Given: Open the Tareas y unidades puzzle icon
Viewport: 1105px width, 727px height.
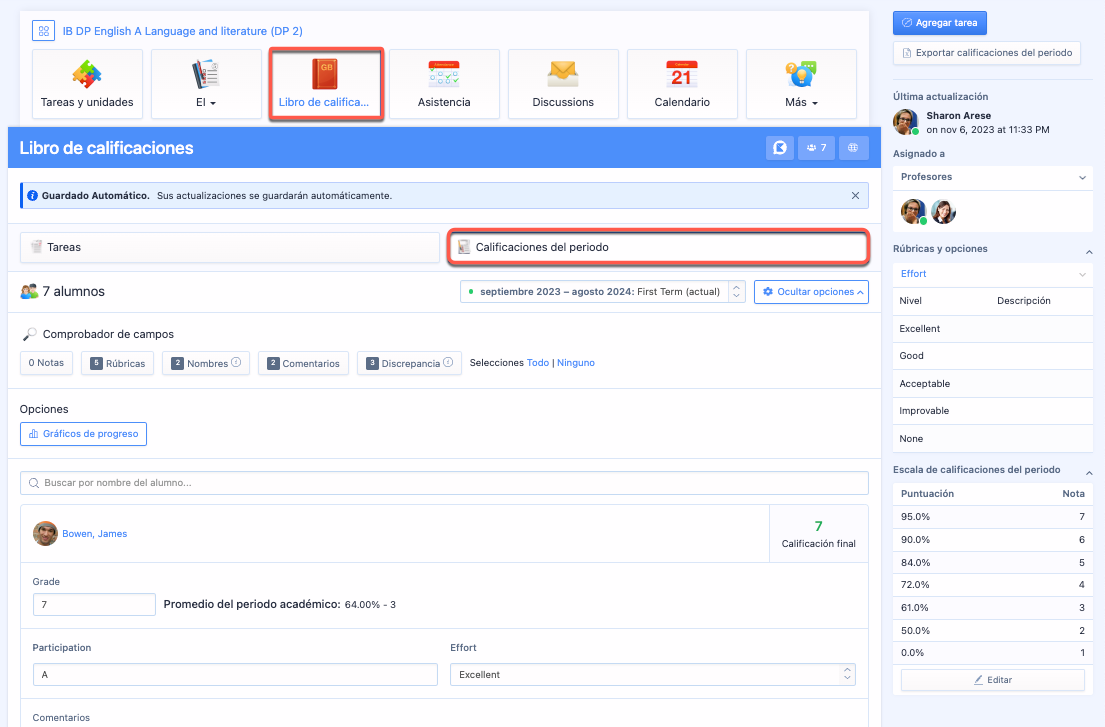Looking at the screenshot, I should click(x=87, y=75).
